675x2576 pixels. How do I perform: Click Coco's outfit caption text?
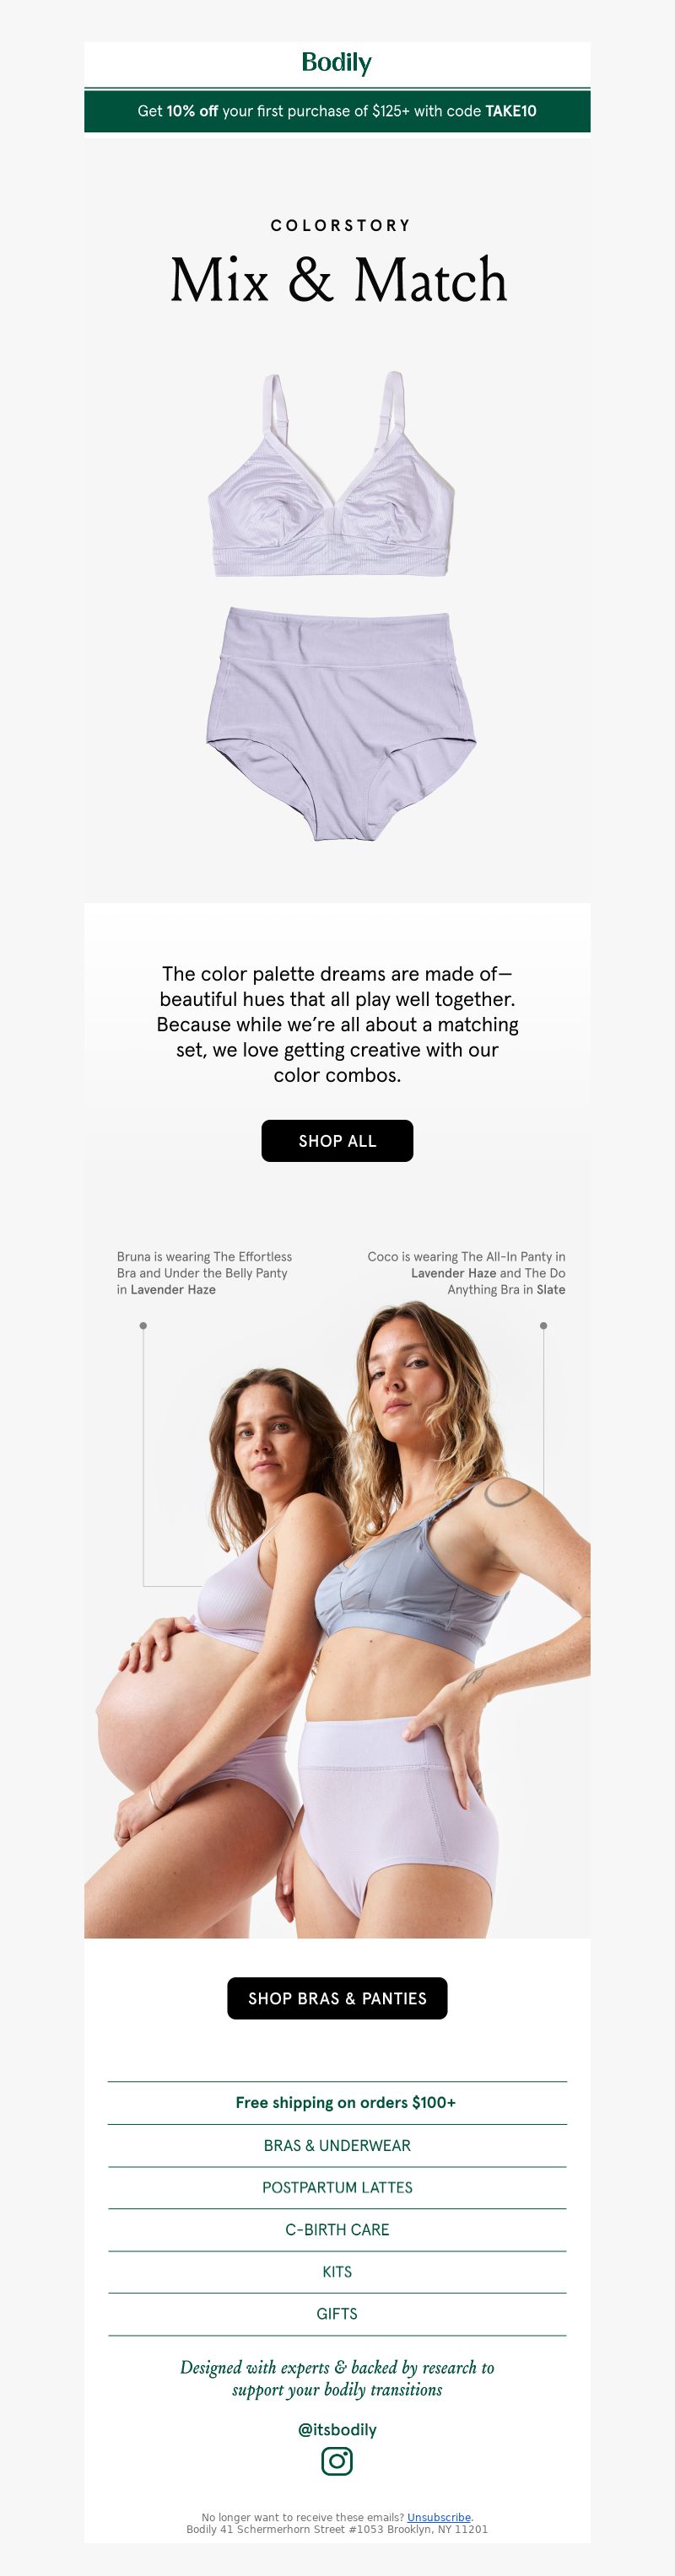466,1273
